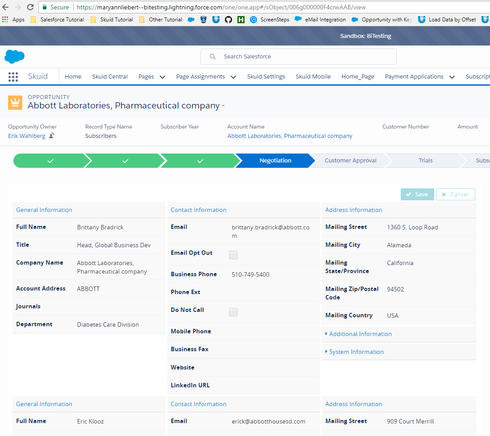Click the Opportunity crown icon
Screen dimensions: 490x436
point(15,103)
